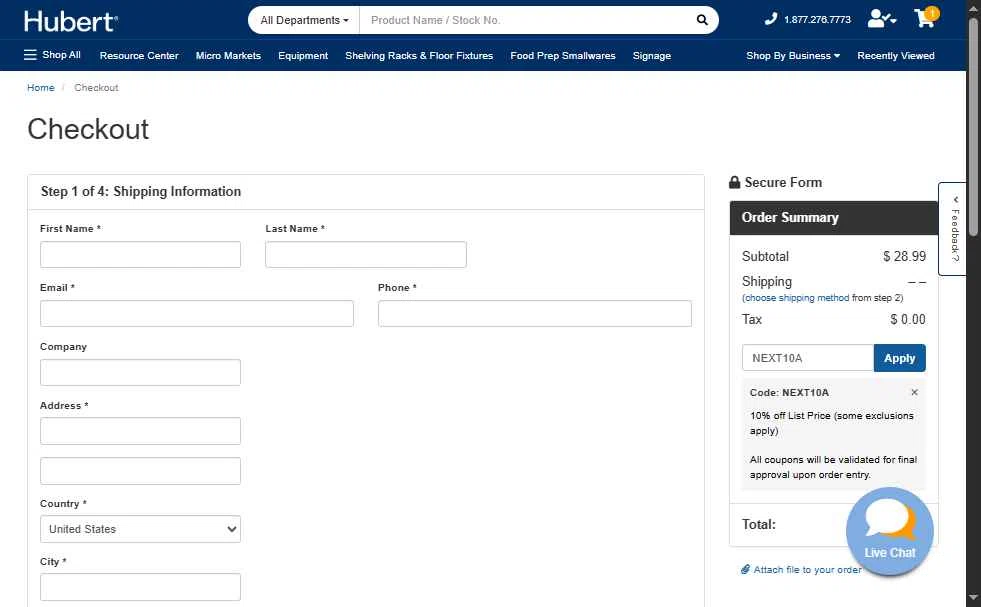Click the subtotal value $ 28.99
Image resolution: width=981 pixels, height=607 pixels.
click(x=904, y=256)
